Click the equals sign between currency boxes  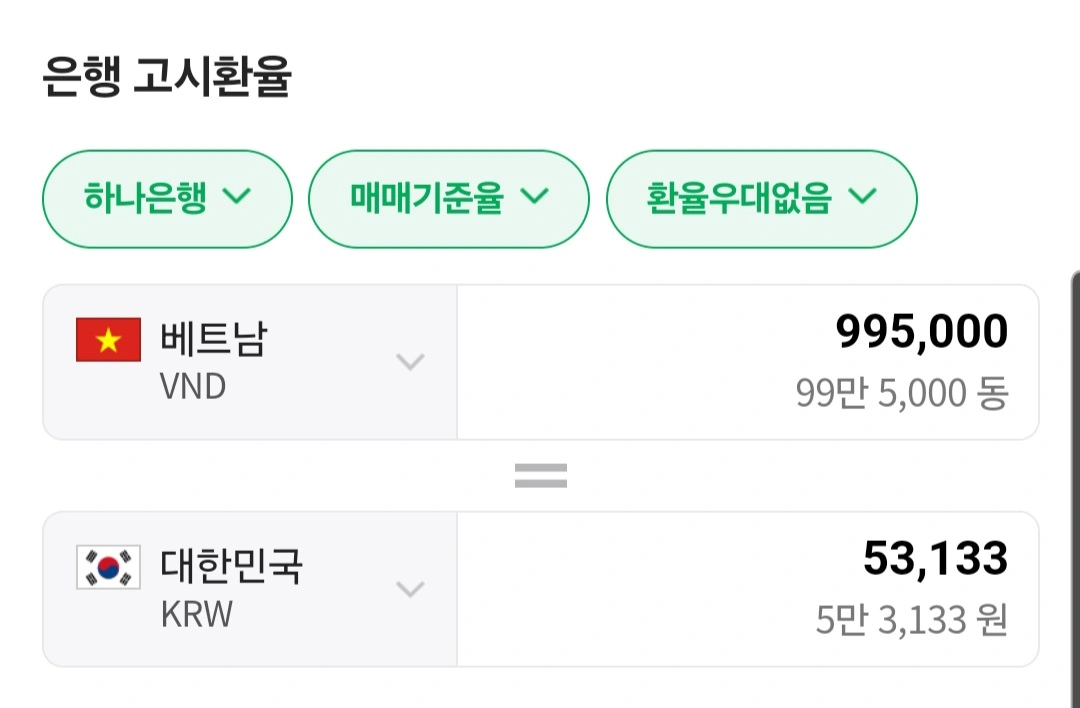[x=541, y=475]
